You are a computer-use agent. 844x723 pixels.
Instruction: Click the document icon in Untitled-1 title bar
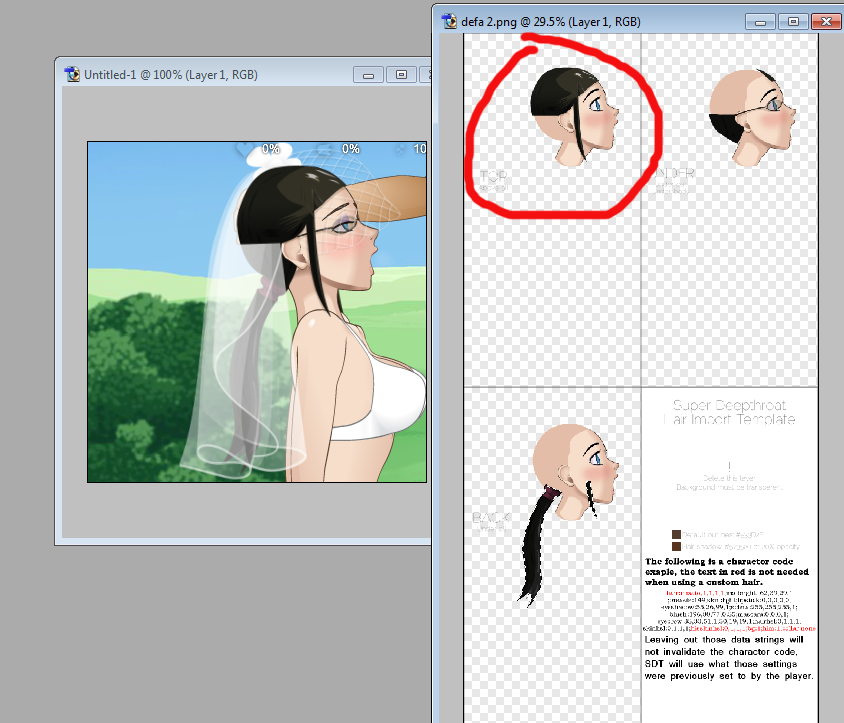coord(72,74)
